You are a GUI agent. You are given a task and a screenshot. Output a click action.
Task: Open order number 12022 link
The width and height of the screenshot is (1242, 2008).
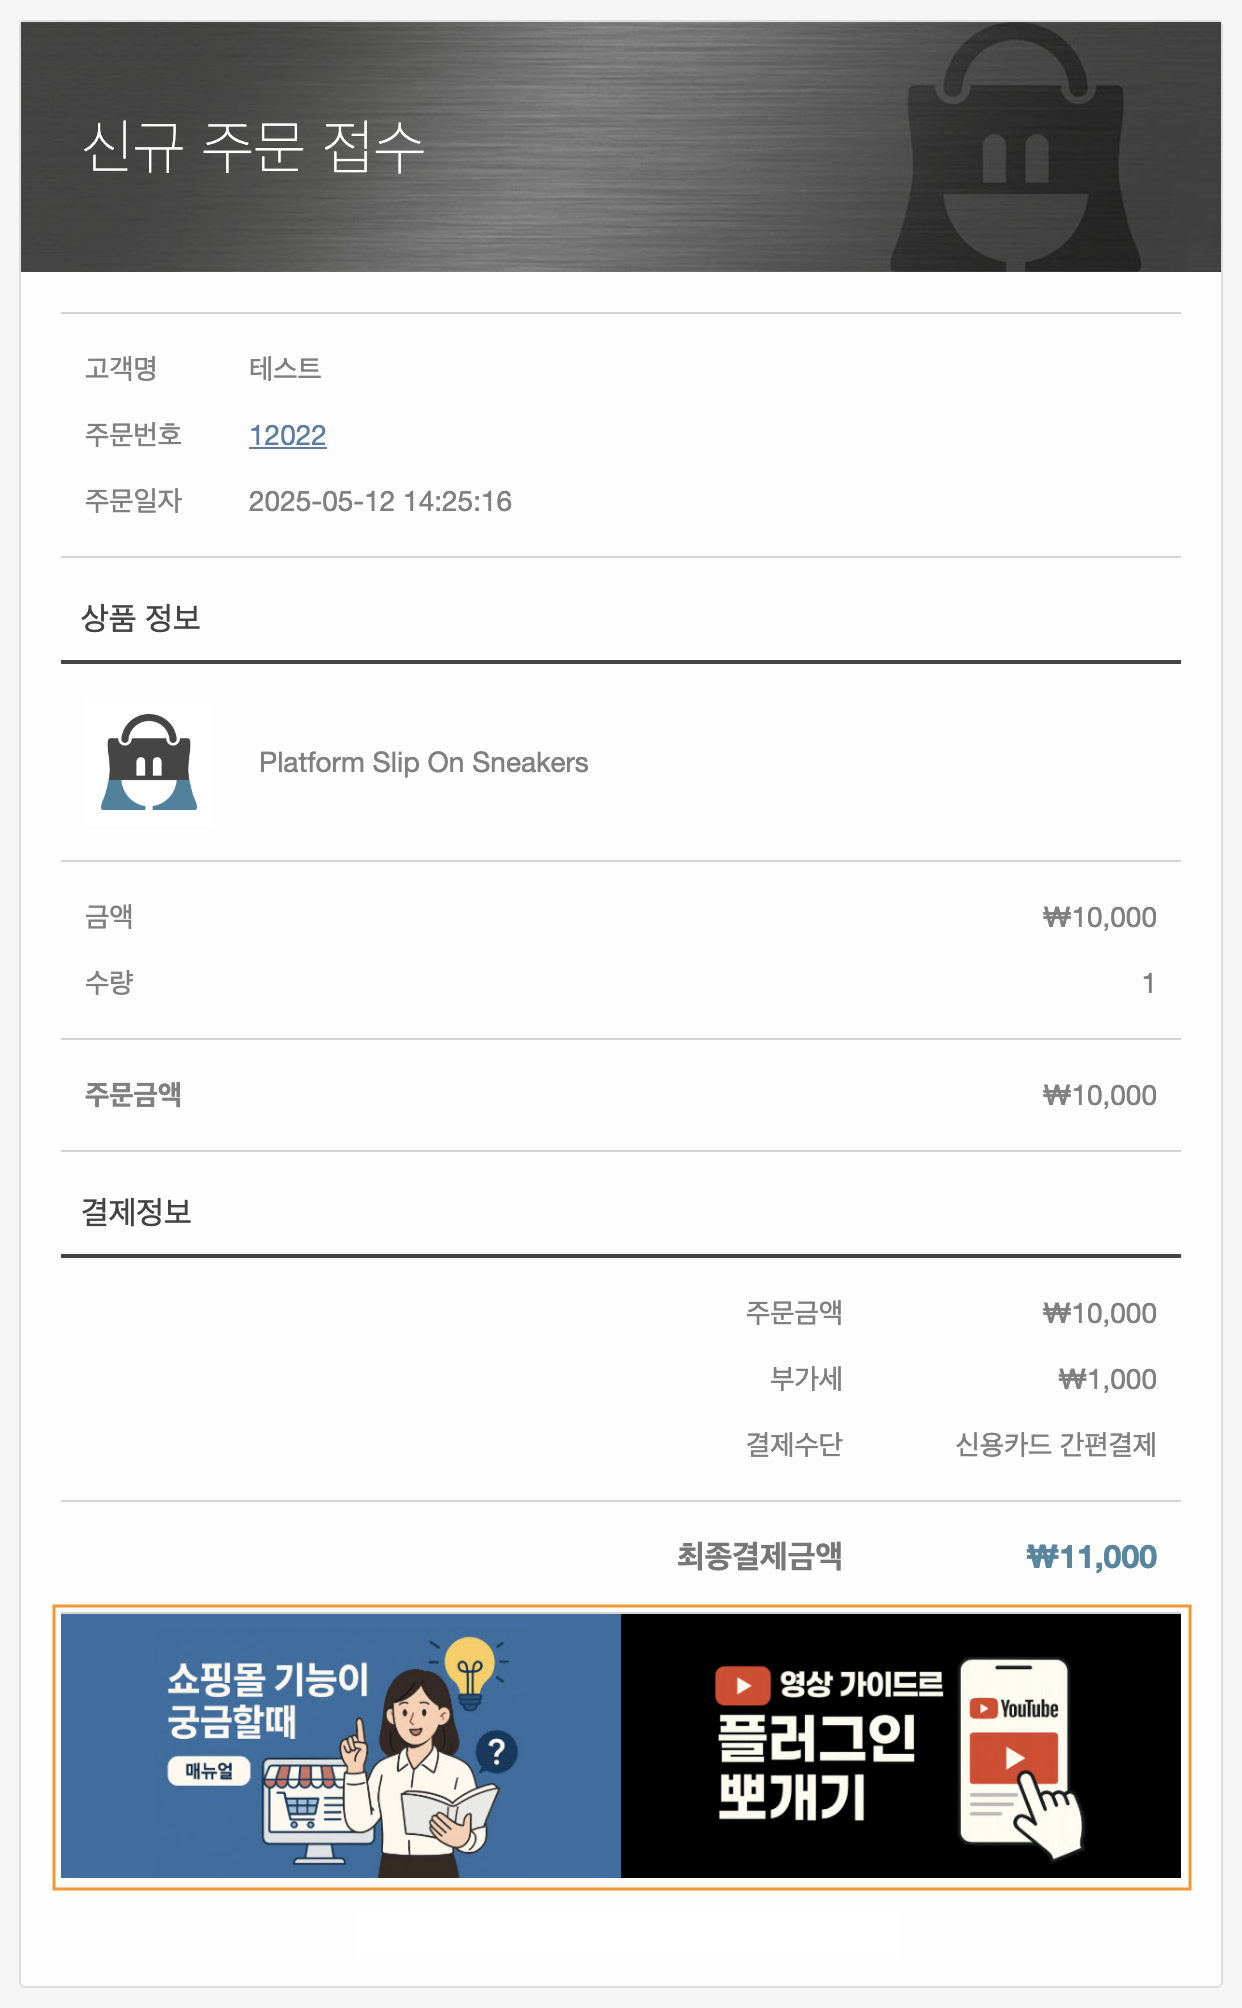point(287,436)
